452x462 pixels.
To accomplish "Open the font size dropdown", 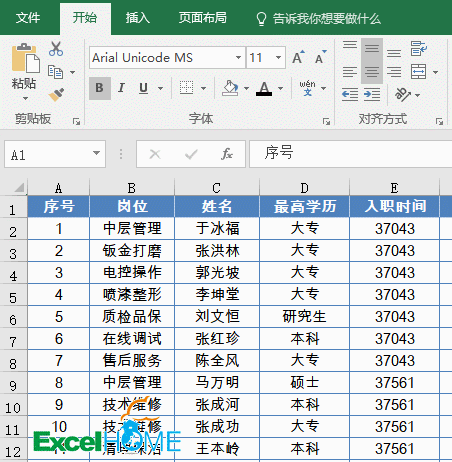I will tap(279, 57).
